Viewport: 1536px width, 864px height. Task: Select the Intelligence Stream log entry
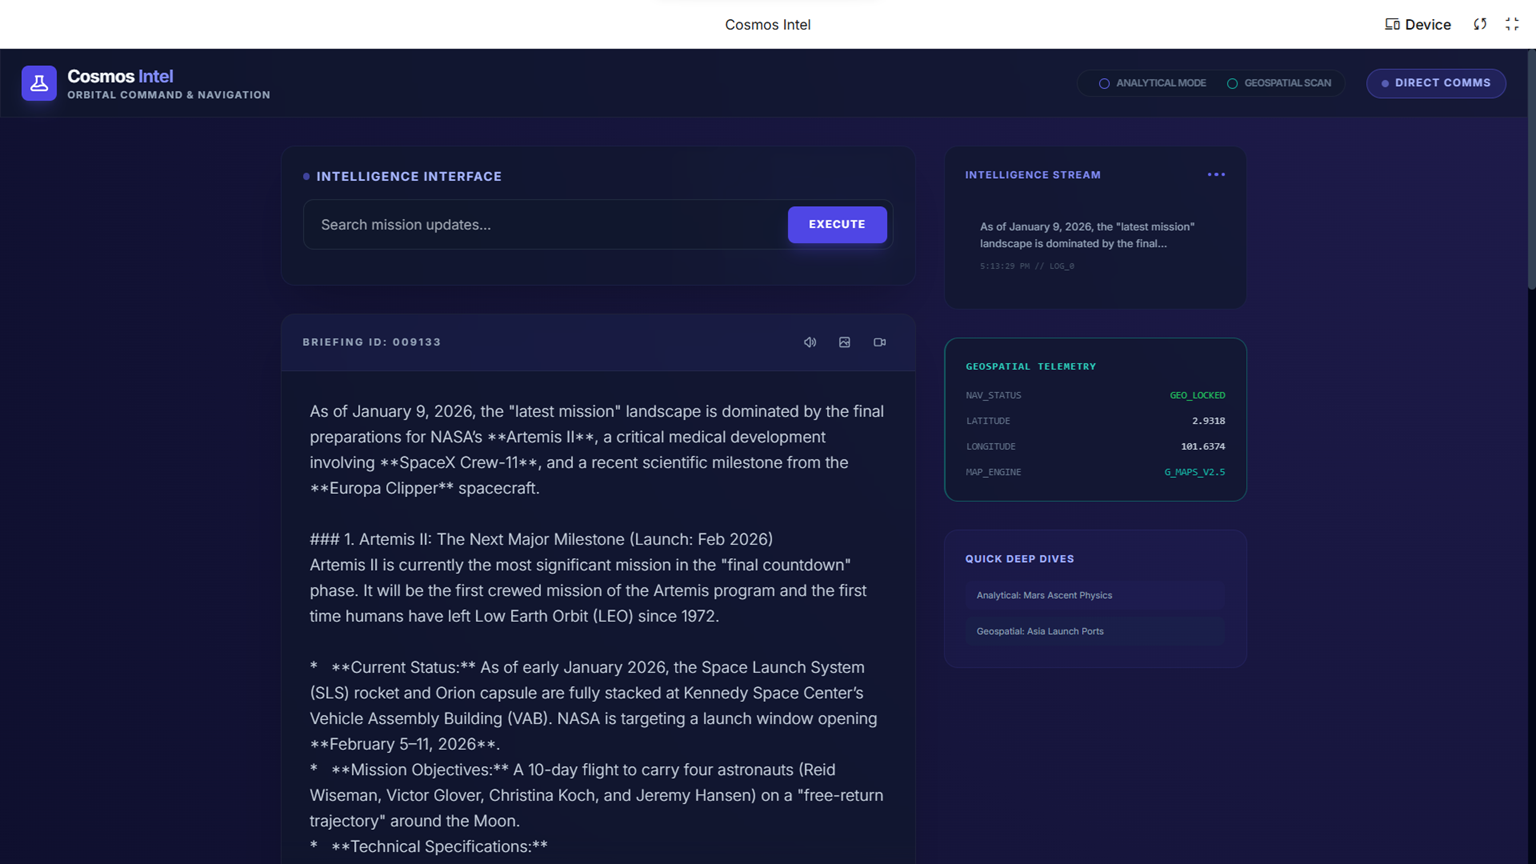tap(1095, 246)
